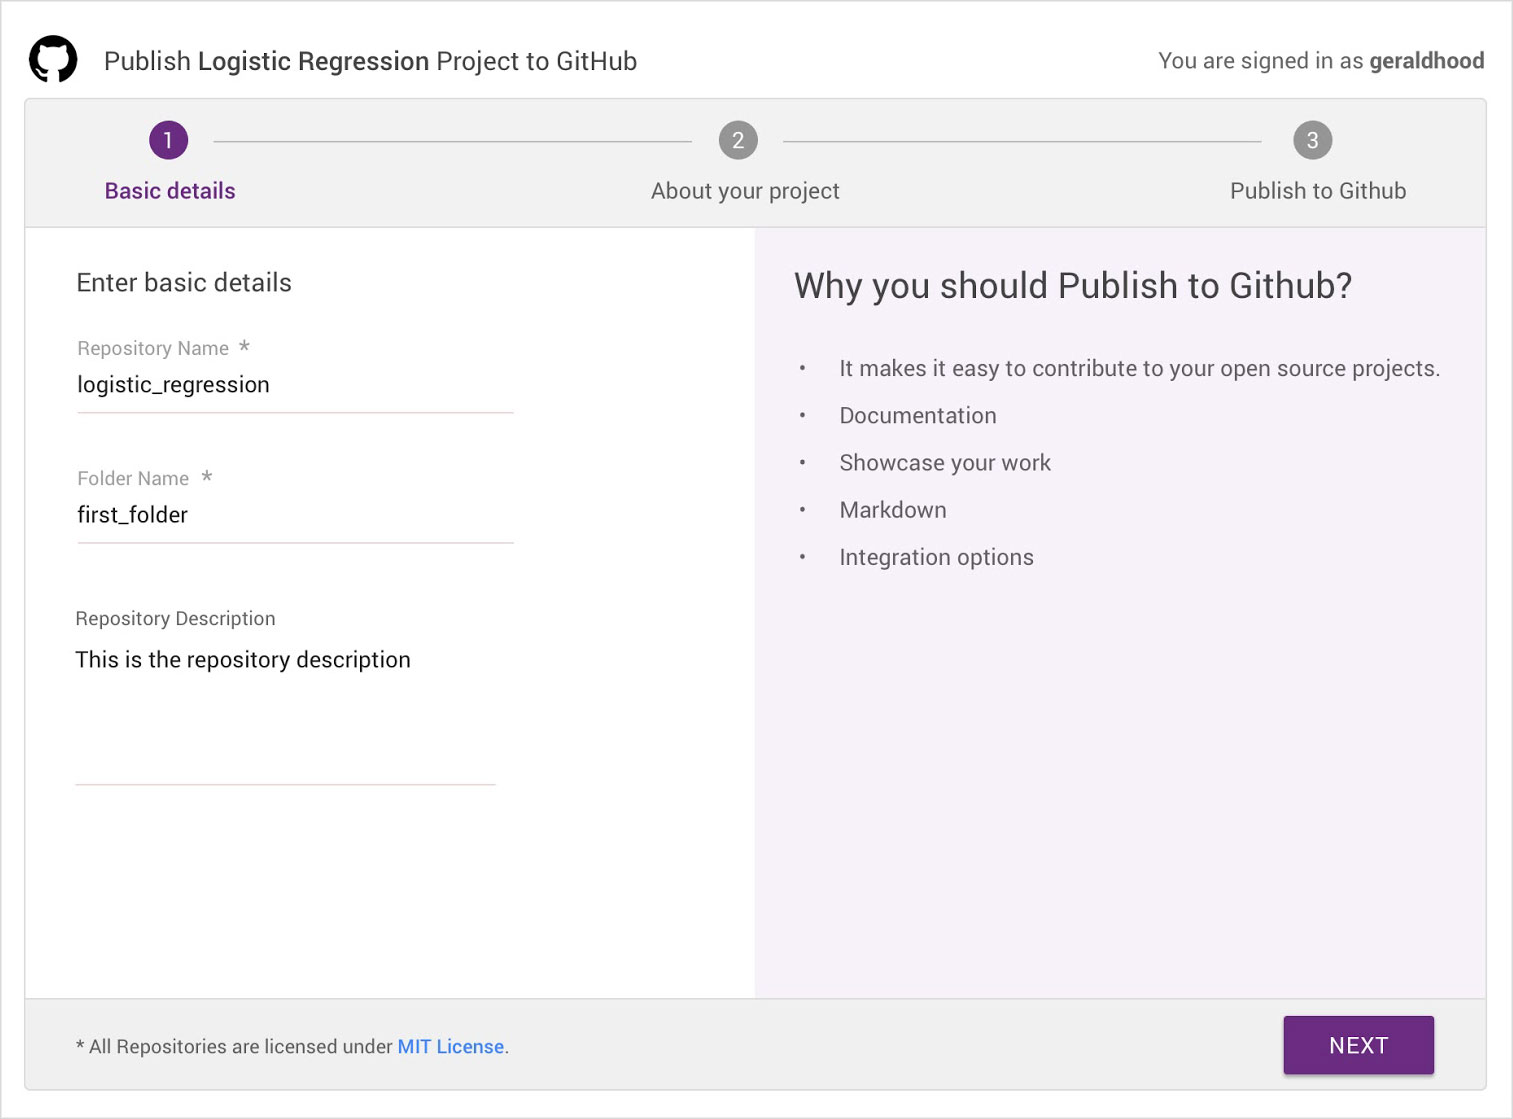The image size is (1513, 1119).
Task: Focus the Repository Name input field
Action: 295,386
